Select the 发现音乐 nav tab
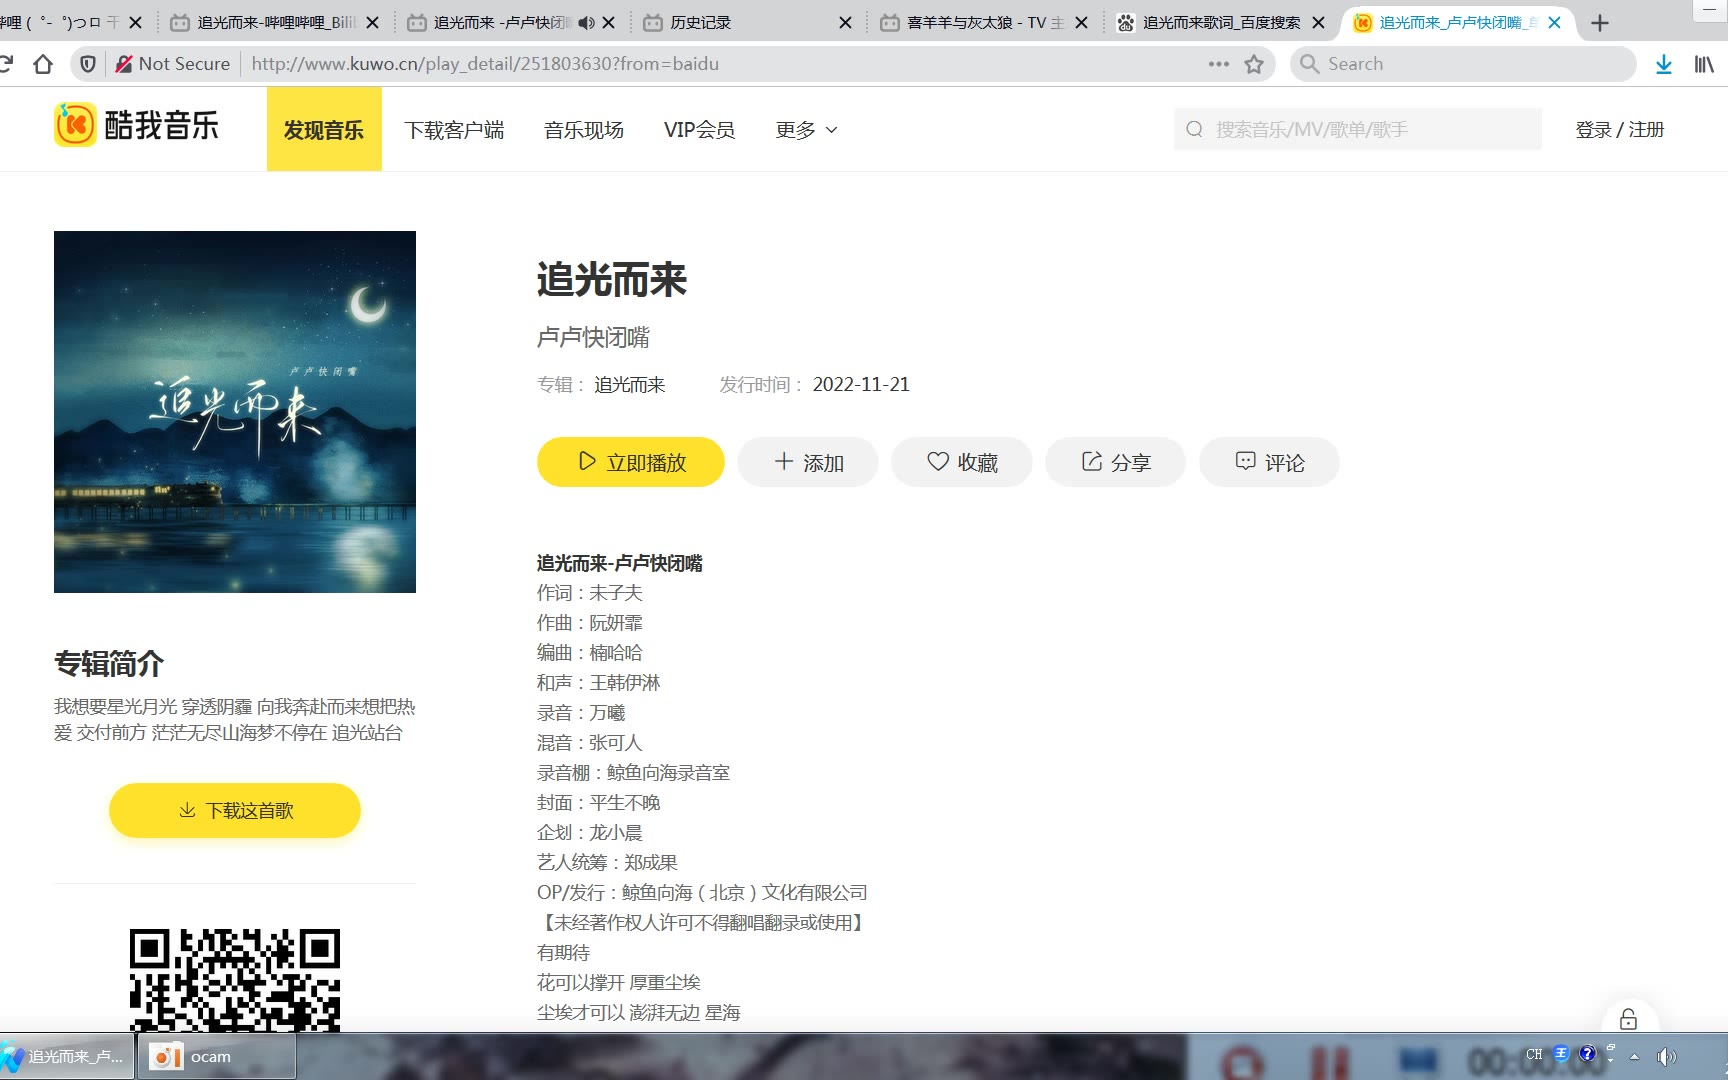 click(x=324, y=129)
